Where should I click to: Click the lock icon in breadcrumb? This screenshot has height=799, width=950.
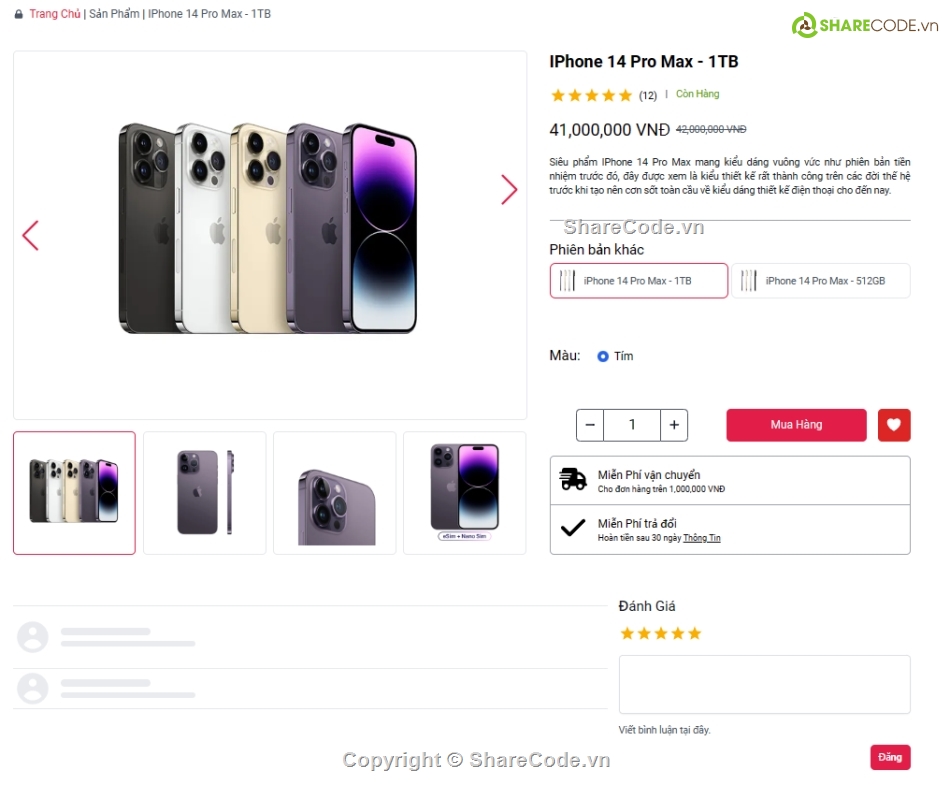click(x=18, y=14)
